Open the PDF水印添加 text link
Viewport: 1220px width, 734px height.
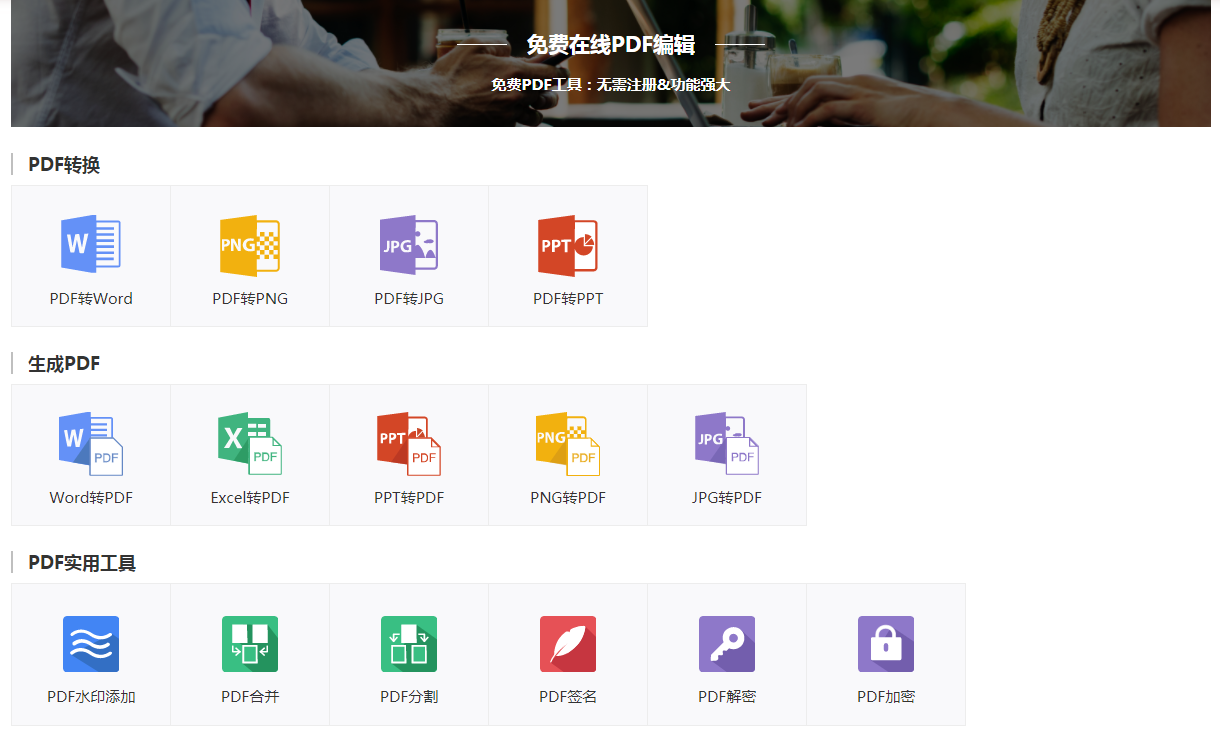(x=91, y=696)
